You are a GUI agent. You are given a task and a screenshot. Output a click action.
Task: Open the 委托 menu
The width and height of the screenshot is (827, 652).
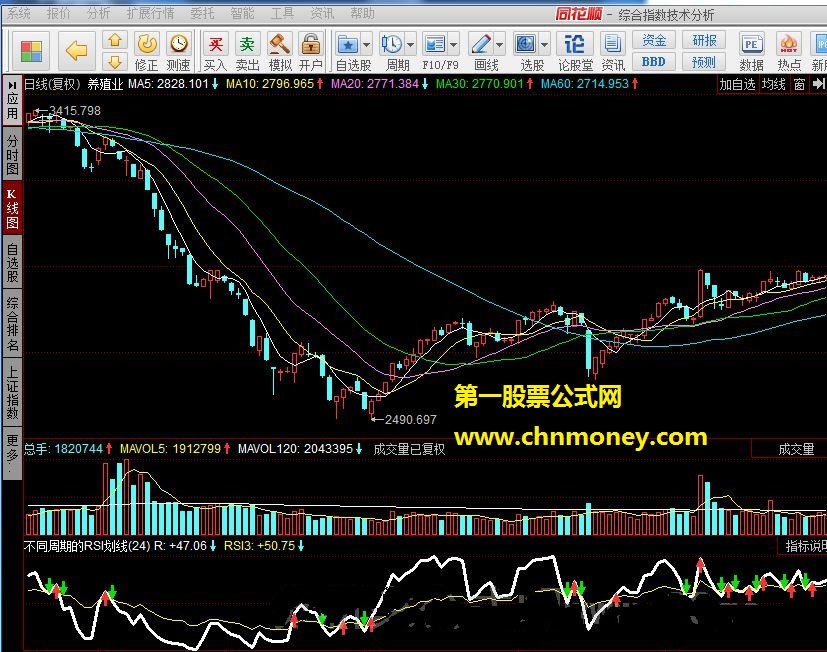point(202,13)
